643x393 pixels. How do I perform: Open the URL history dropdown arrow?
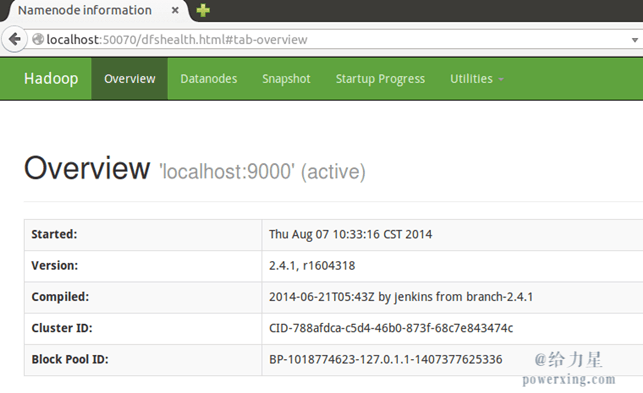[634, 40]
